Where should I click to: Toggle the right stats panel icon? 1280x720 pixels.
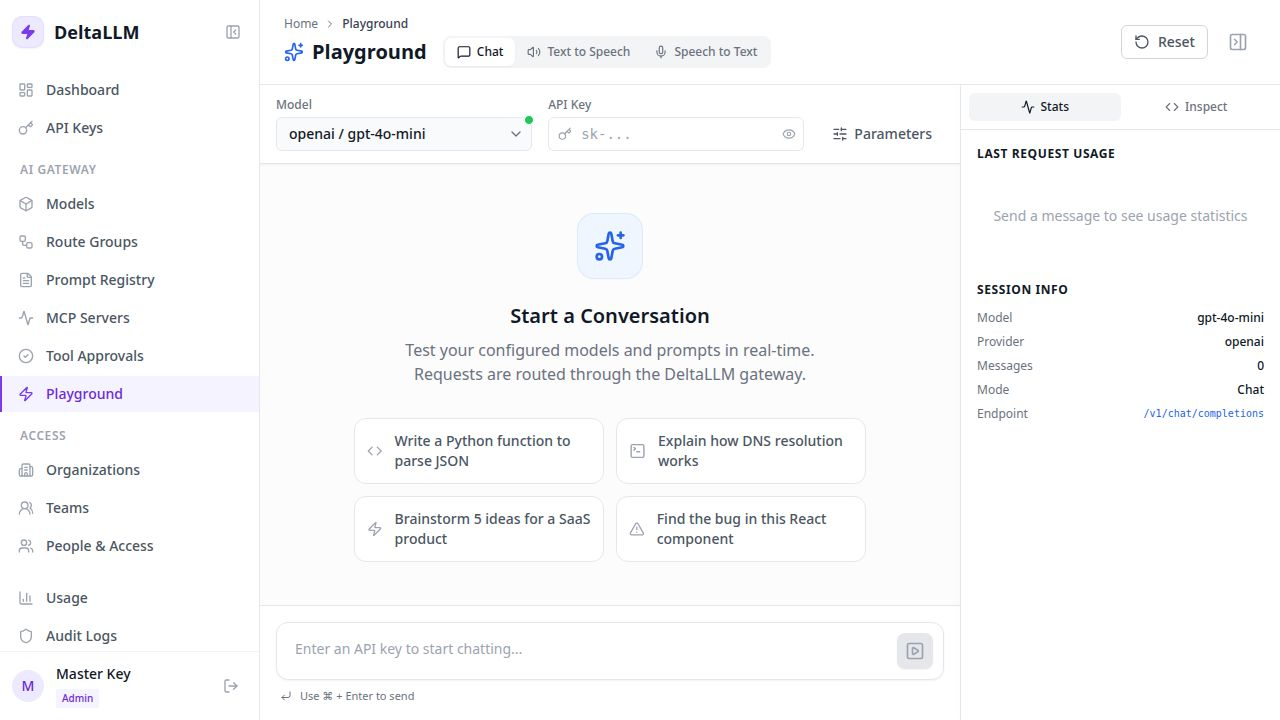[x=1238, y=42]
